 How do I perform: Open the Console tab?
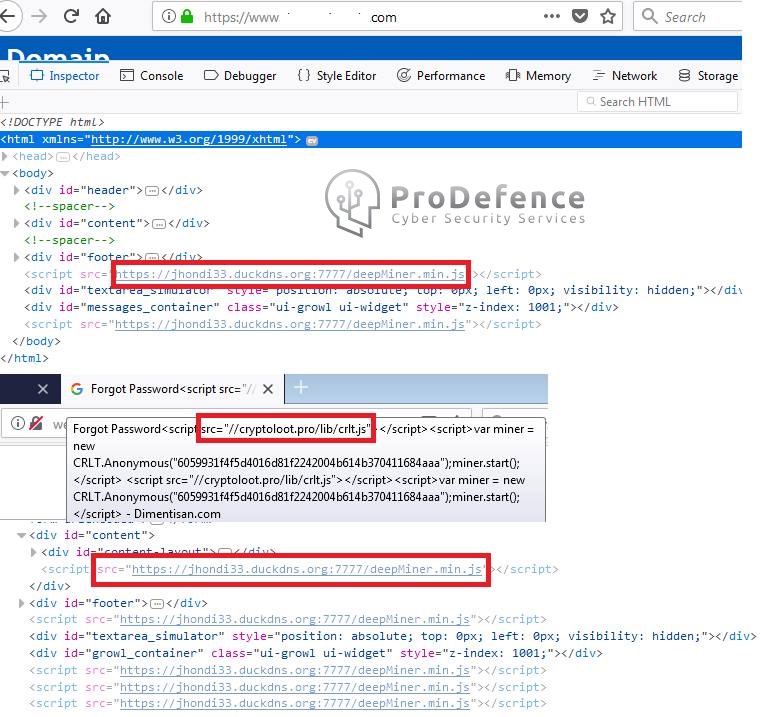[151, 76]
